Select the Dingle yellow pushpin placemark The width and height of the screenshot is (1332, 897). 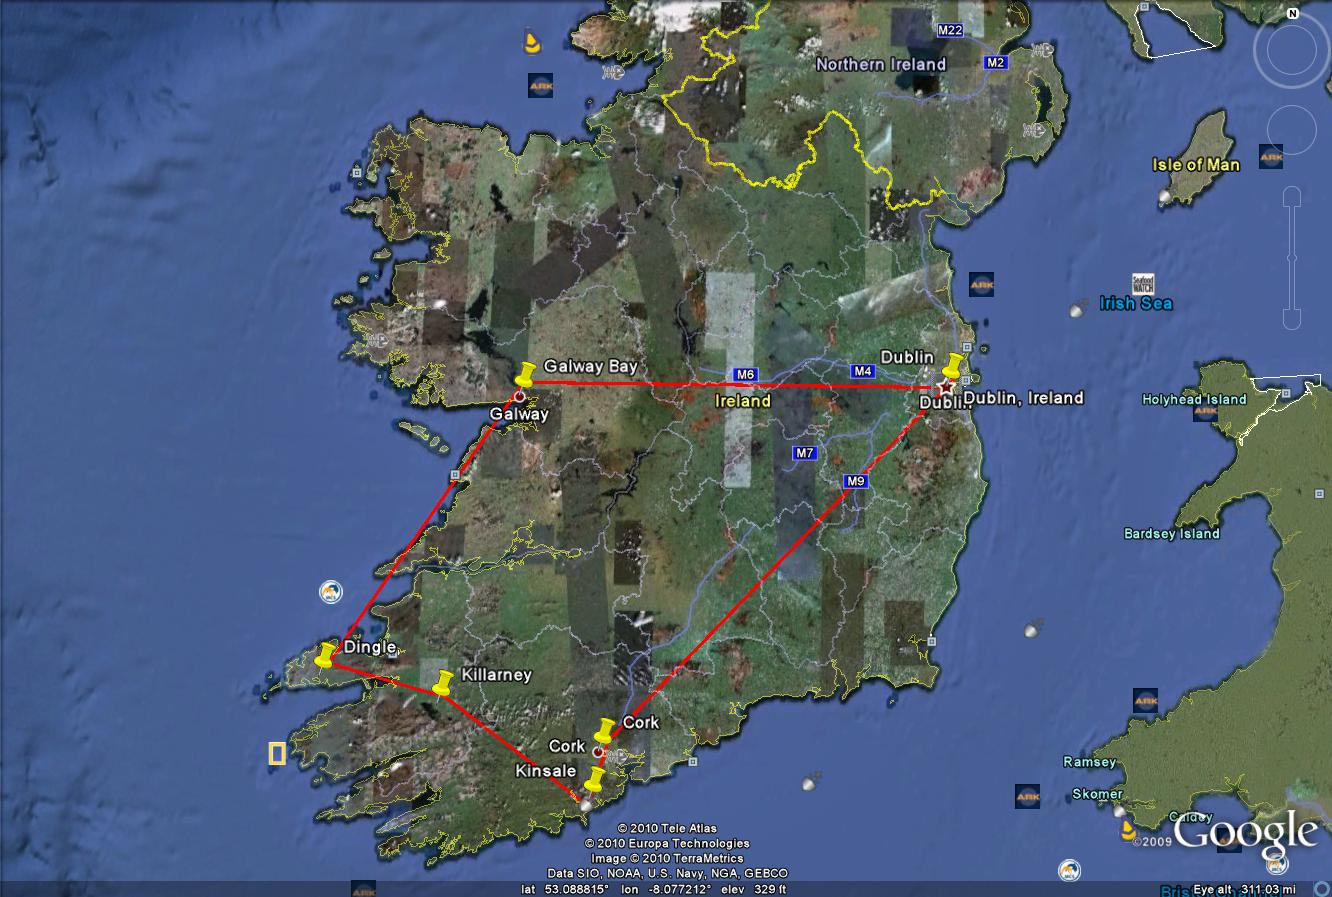(x=325, y=656)
